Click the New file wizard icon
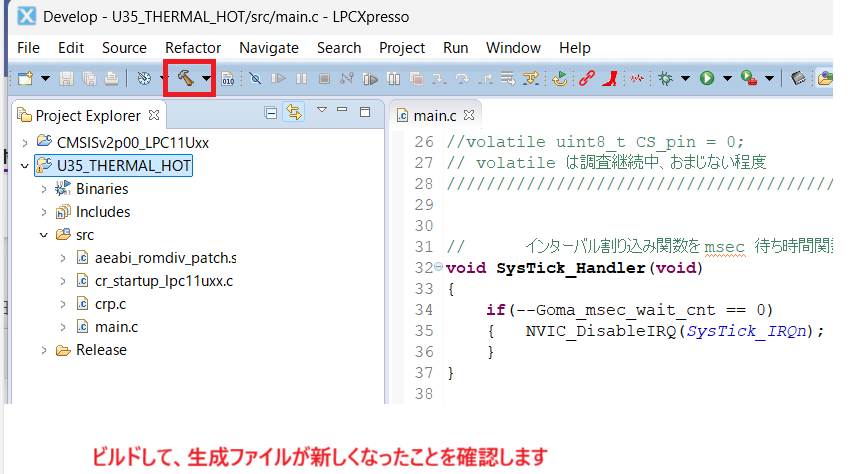 pyautogui.click(x=25, y=78)
